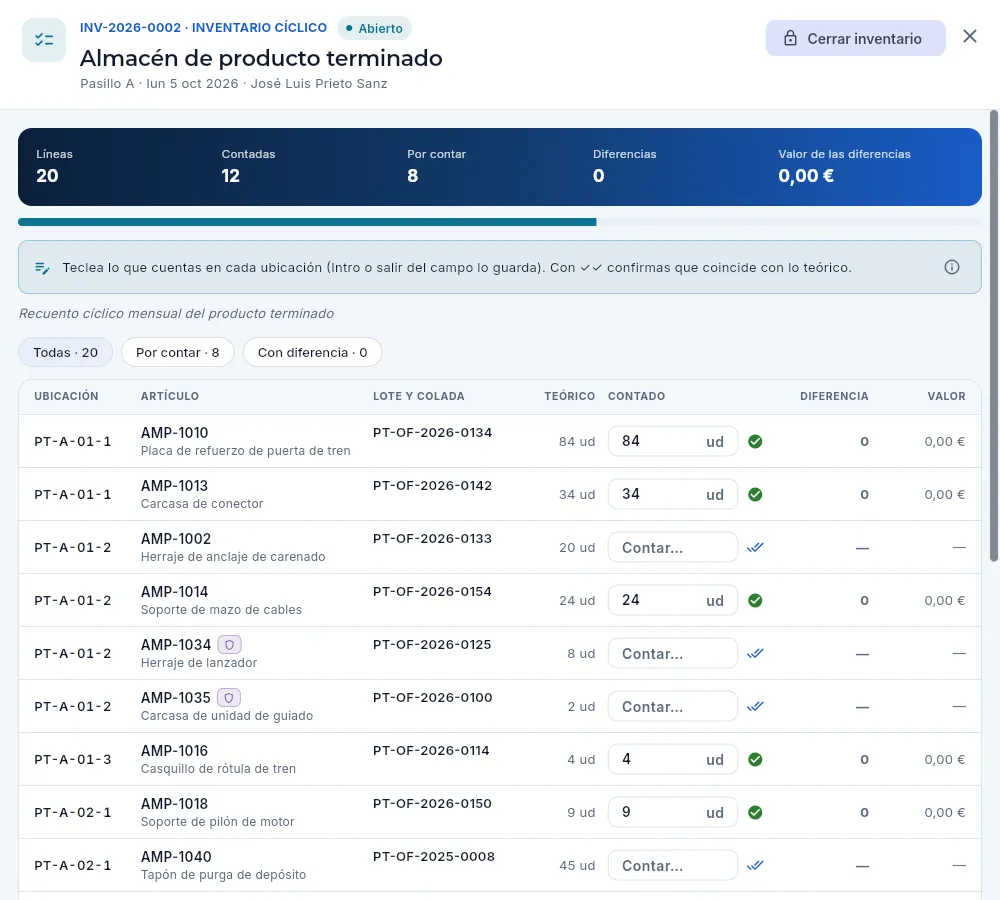The image size is (1000, 900).
Task: Click Contar field for AMP-1002
Action: (673, 547)
